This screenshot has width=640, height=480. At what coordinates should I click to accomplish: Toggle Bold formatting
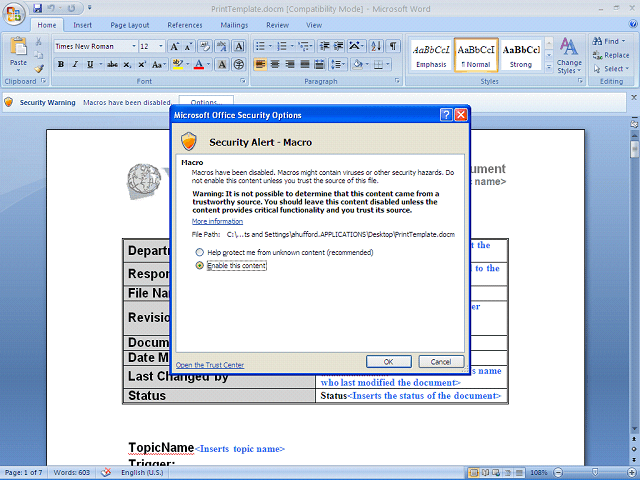(61, 64)
